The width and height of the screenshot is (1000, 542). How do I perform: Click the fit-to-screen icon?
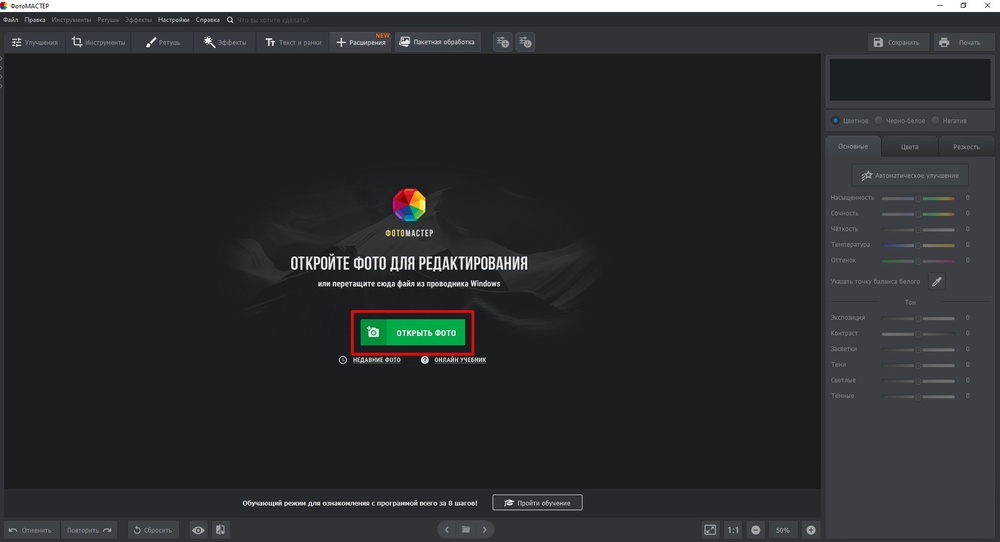pos(709,530)
